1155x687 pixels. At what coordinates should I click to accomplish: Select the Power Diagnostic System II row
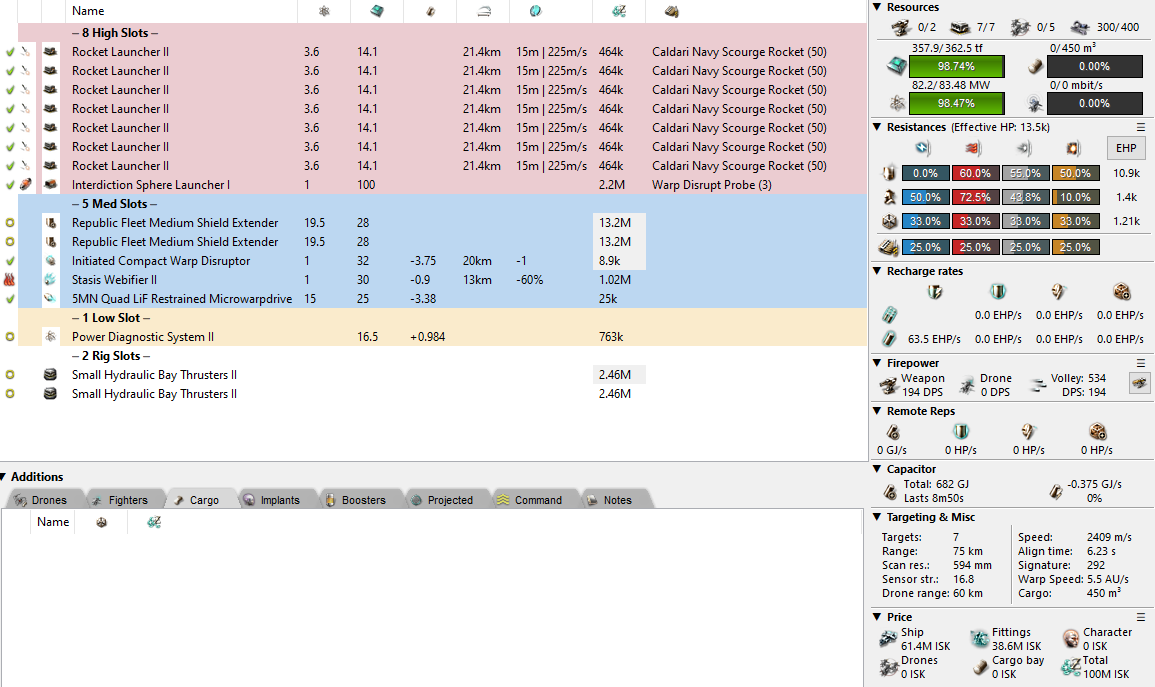click(x=142, y=337)
